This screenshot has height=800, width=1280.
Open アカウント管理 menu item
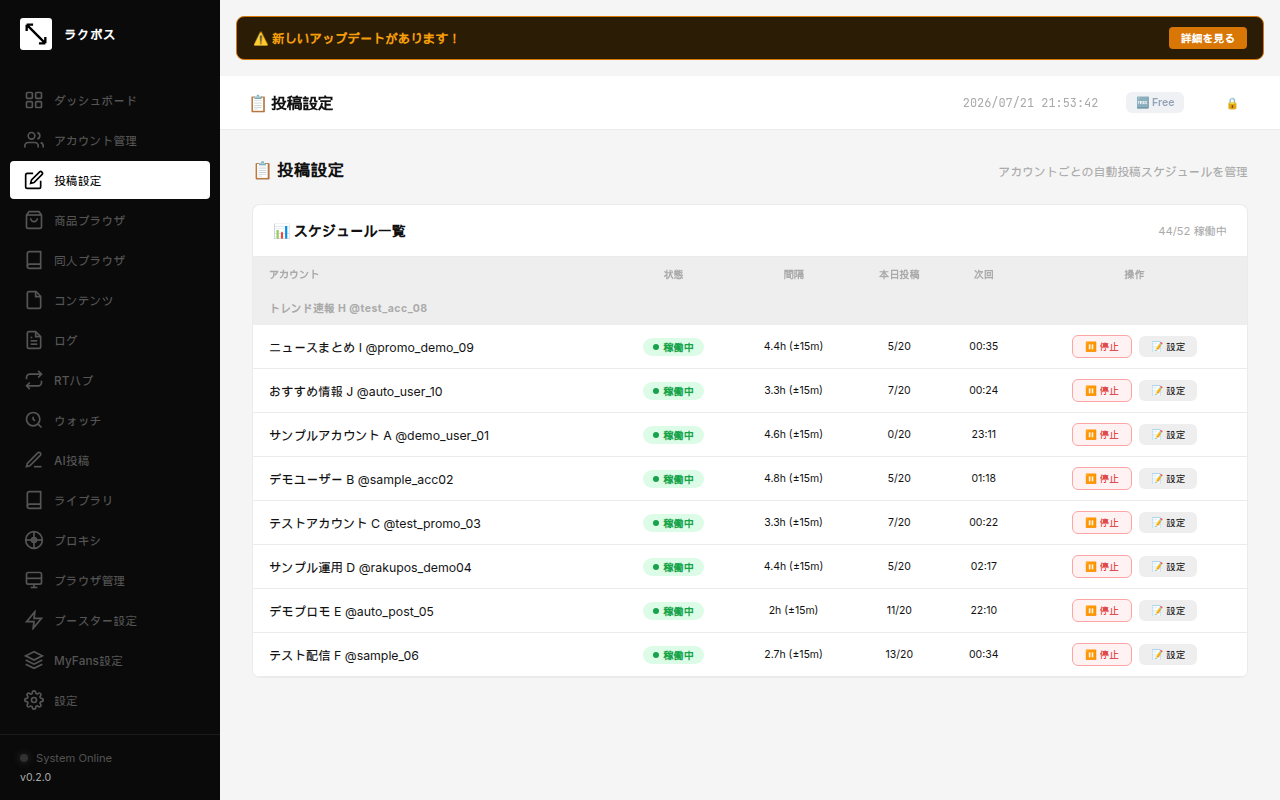(x=110, y=140)
